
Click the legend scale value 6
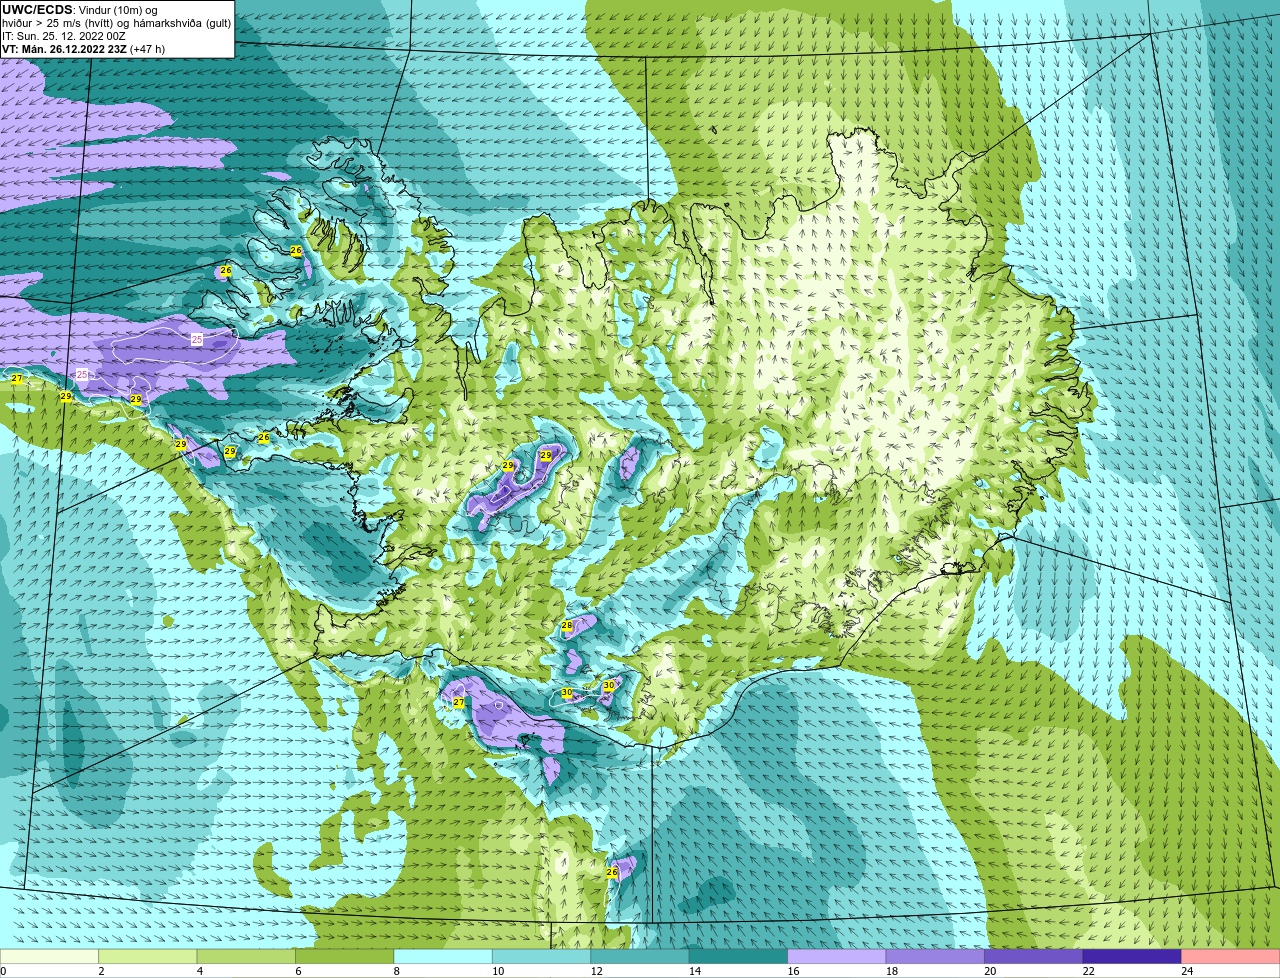pos(298,971)
